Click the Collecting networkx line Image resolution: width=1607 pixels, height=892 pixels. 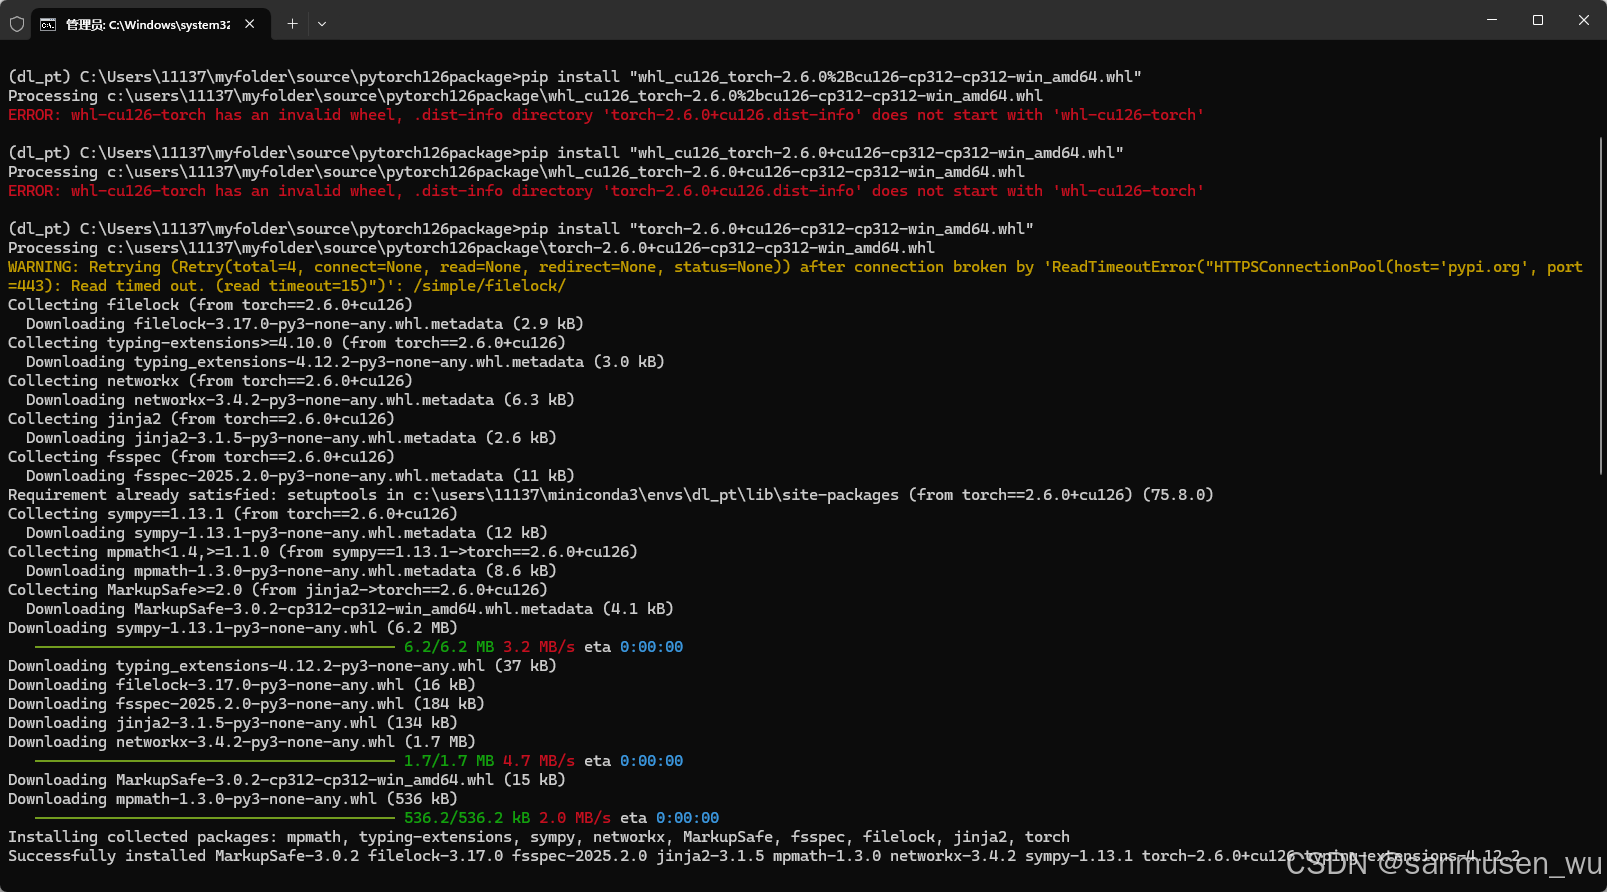[x=210, y=381]
